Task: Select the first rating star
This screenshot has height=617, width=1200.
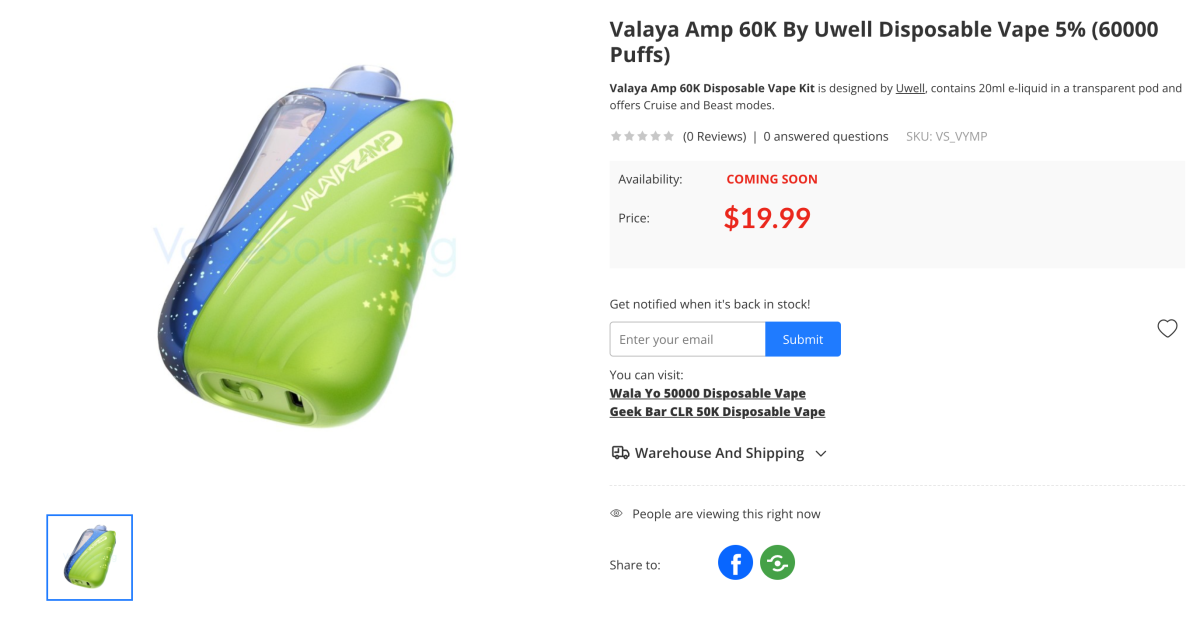Action: 615,135
